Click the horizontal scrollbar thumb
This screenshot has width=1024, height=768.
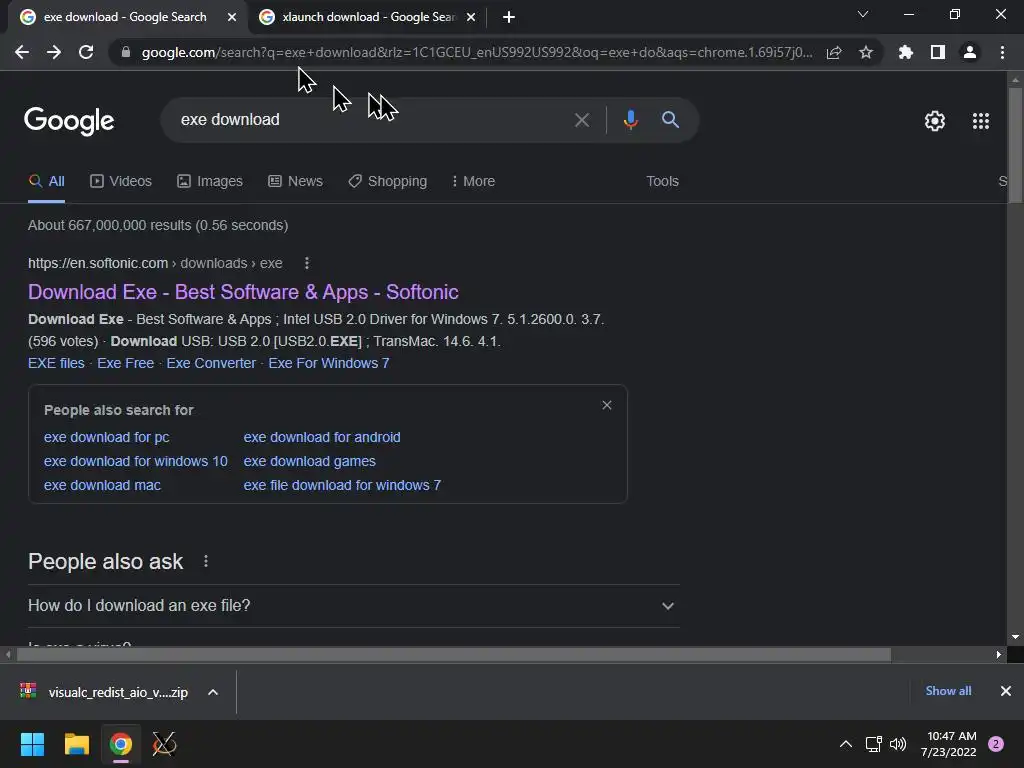[x=454, y=654]
